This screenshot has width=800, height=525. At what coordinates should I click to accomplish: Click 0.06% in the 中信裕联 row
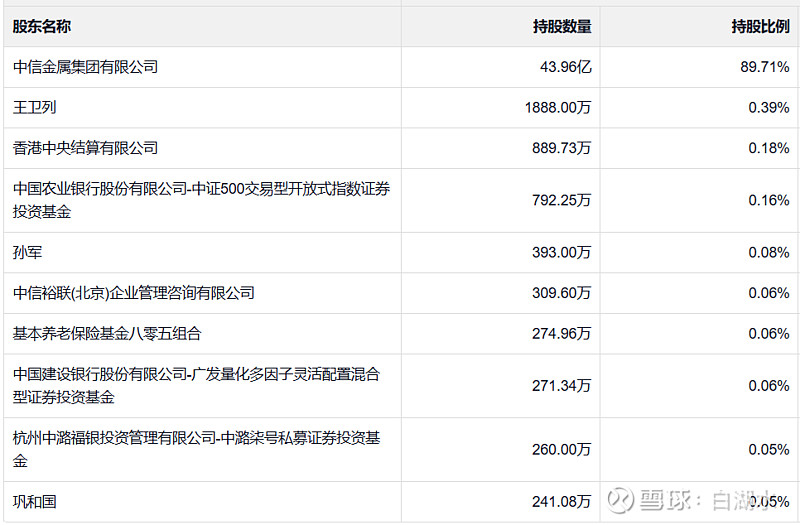click(x=769, y=293)
